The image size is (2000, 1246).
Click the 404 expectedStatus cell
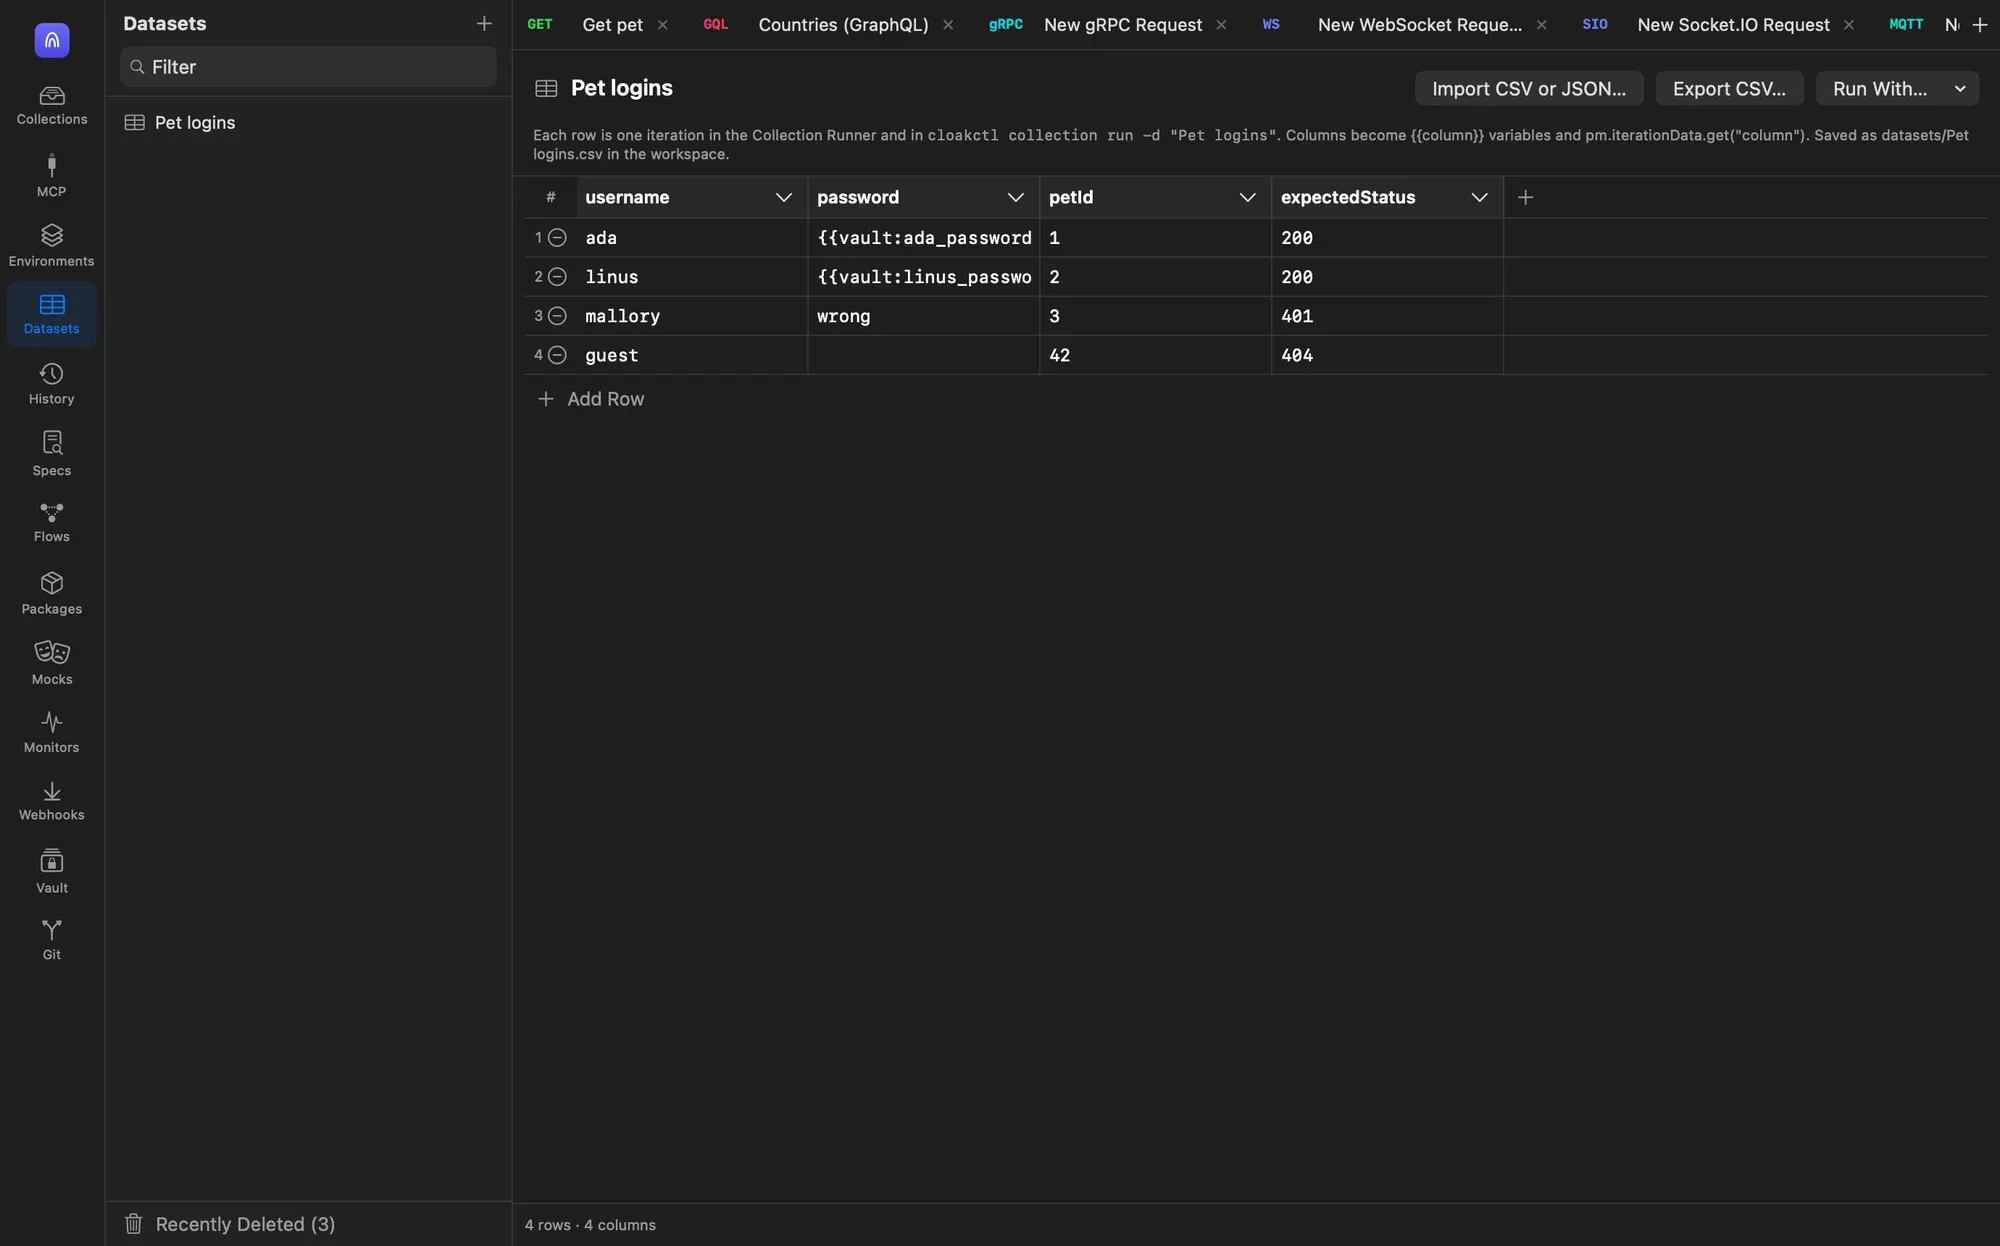tap(1387, 355)
